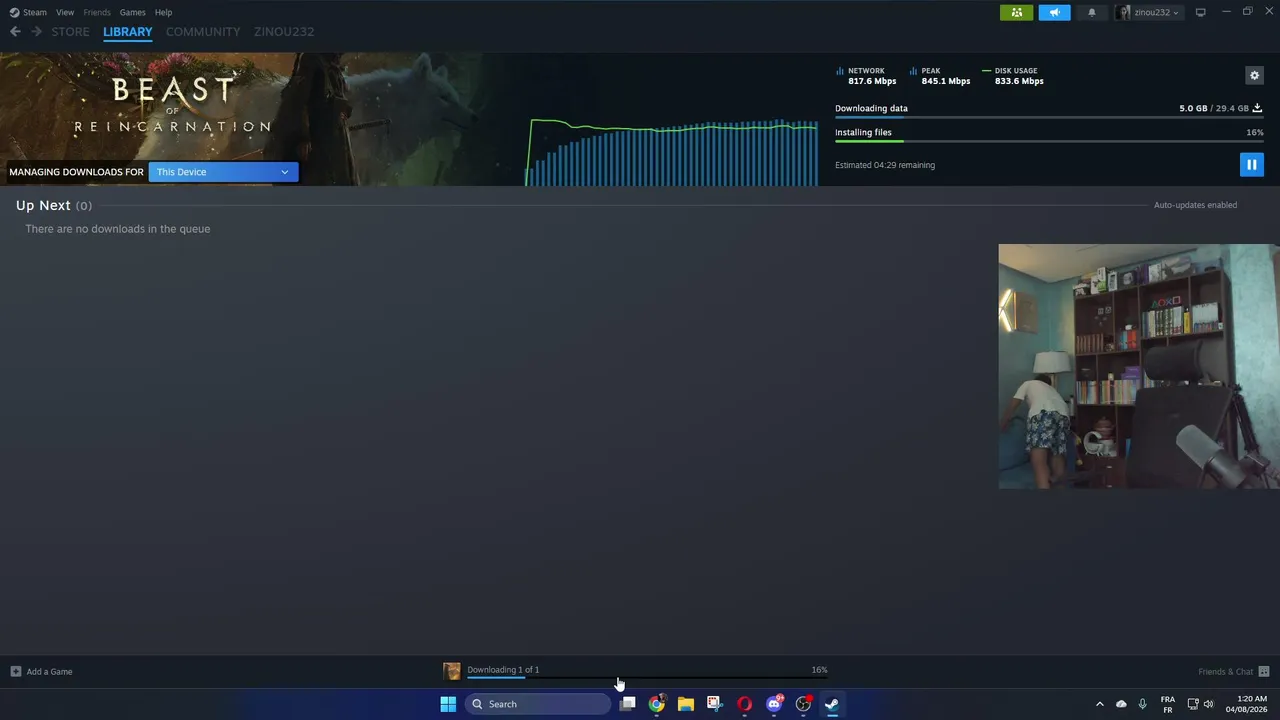Click the game thumbnail in the bottom download bar

[452, 671]
